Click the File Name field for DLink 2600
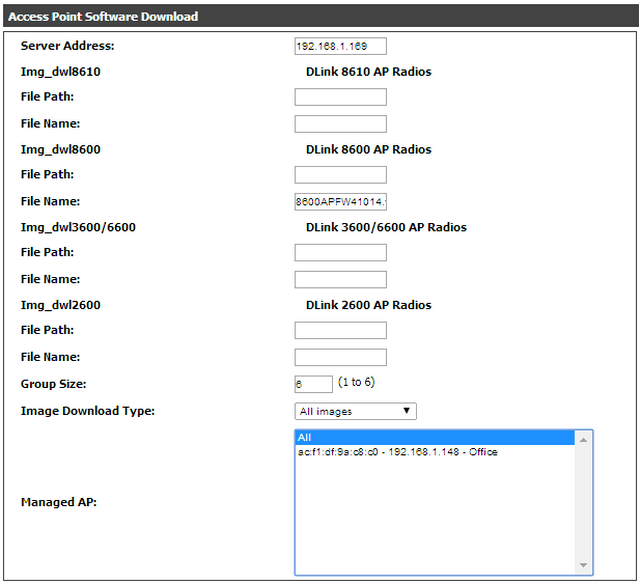 pyautogui.click(x=340, y=358)
